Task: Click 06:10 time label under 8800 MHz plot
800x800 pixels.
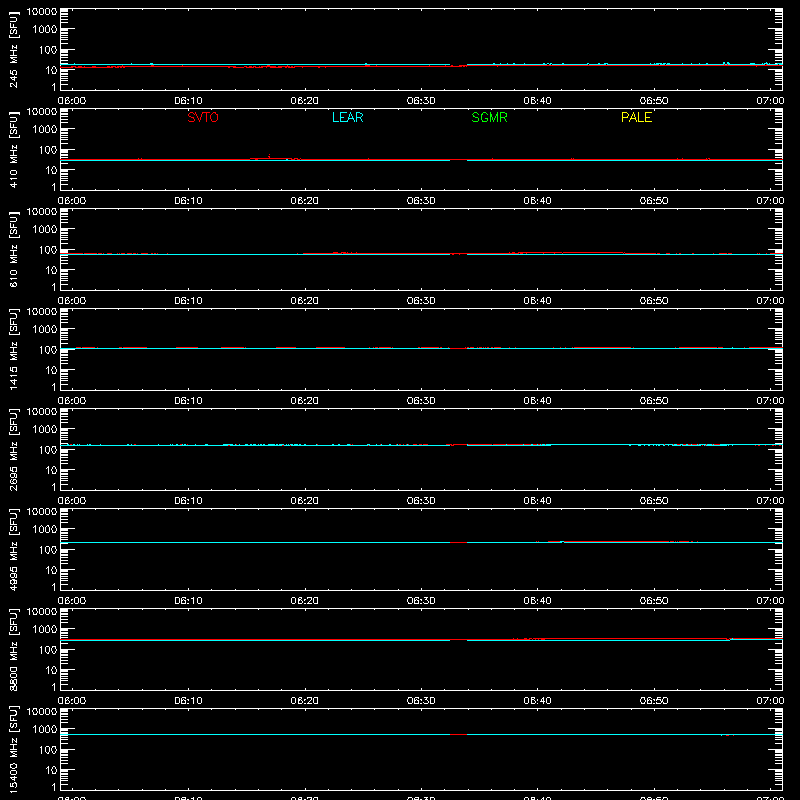Action: pos(188,701)
